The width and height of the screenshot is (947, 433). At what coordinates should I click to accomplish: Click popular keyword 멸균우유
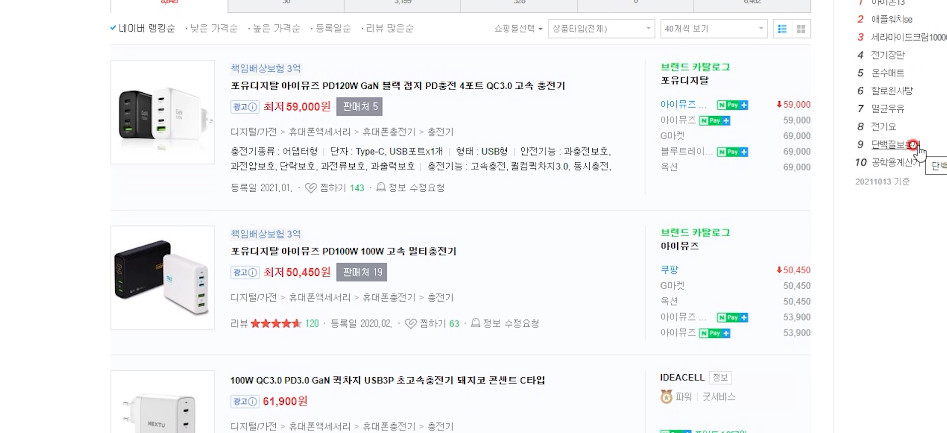tap(887, 109)
